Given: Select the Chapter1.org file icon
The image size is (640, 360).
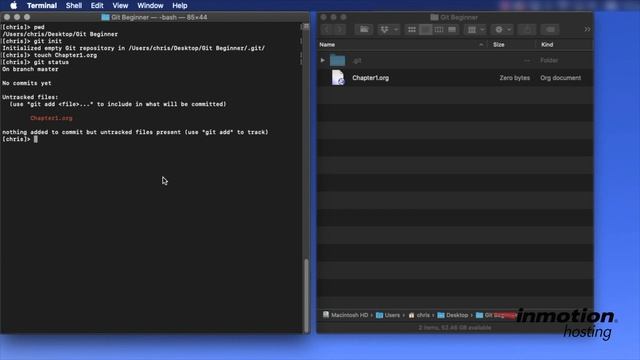Looking at the screenshot, I should (338, 78).
